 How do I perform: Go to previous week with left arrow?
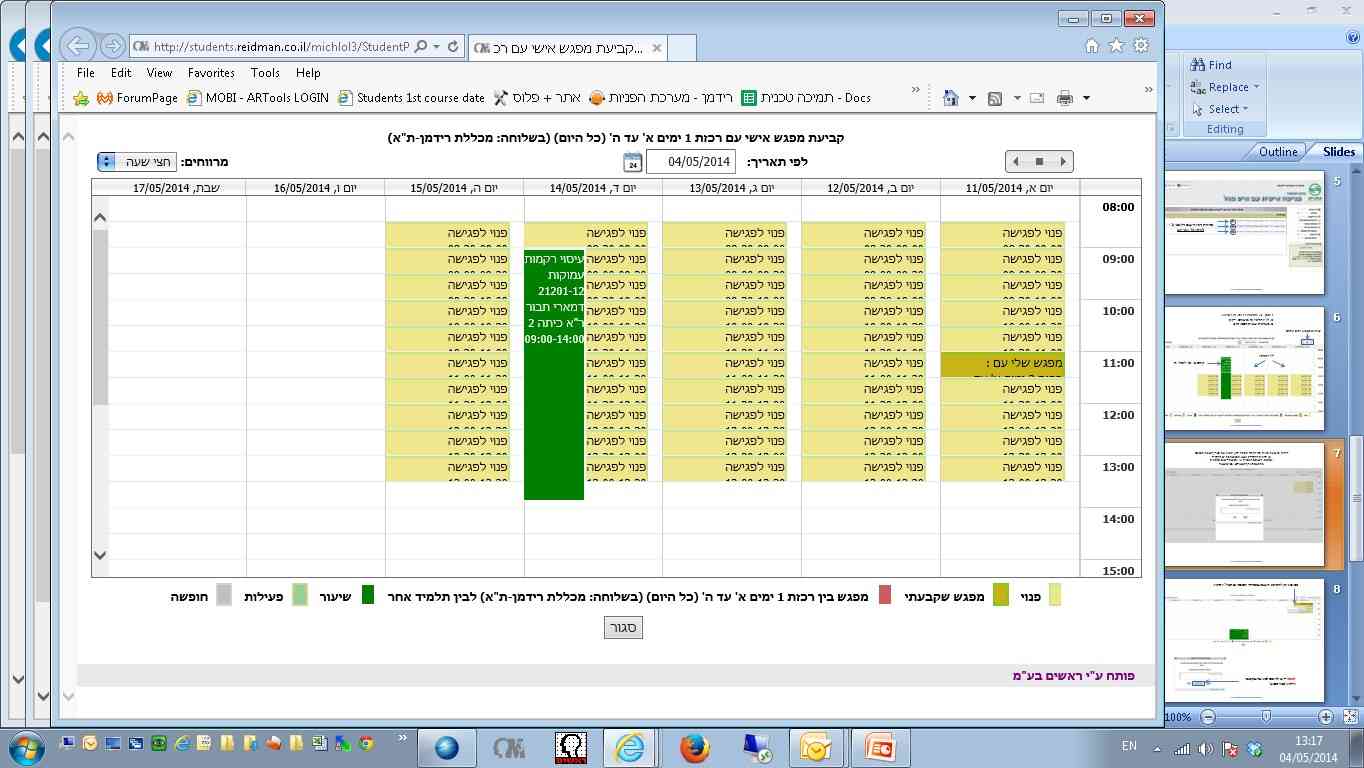pyautogui.click(x=1016, y=161)
